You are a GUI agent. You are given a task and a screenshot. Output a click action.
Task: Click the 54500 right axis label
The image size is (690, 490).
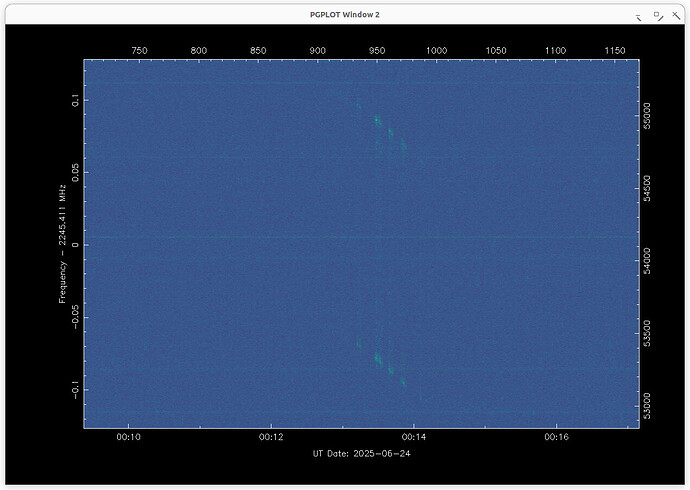click(x=646, y=189)
